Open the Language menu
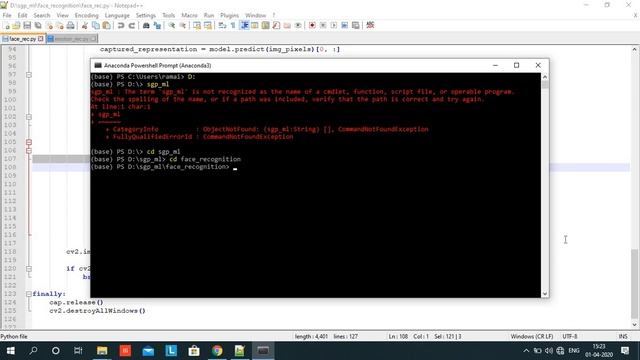Screen dimensions: 640x360 click(117, 15)
